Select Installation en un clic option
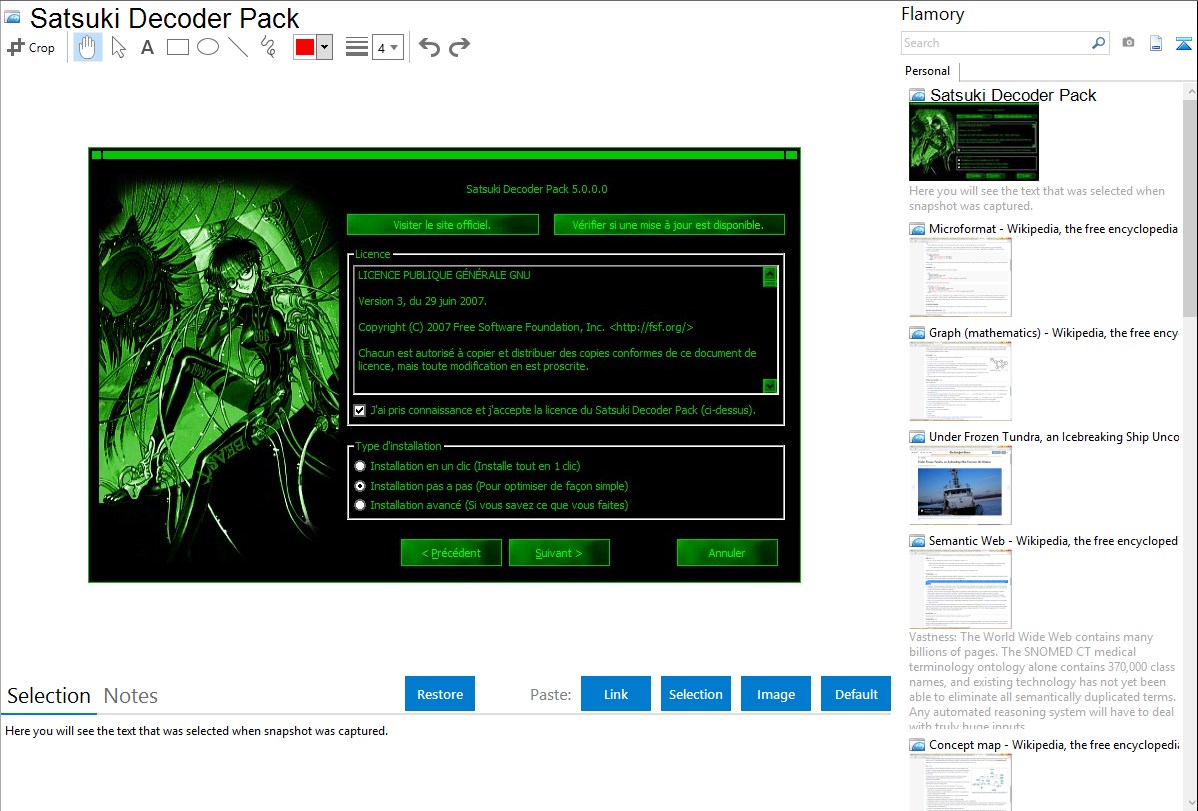 pos(360,466)
